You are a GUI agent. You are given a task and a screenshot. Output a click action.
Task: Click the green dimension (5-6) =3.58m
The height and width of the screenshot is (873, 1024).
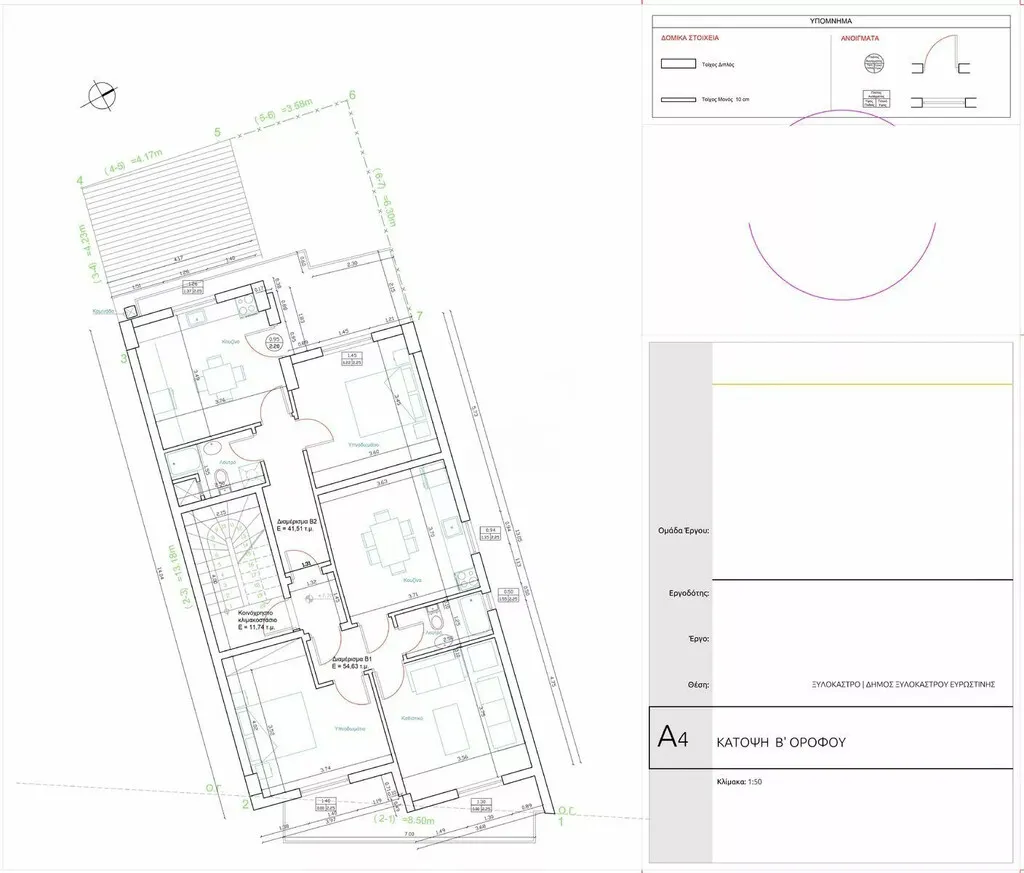(x=285, y=111)
